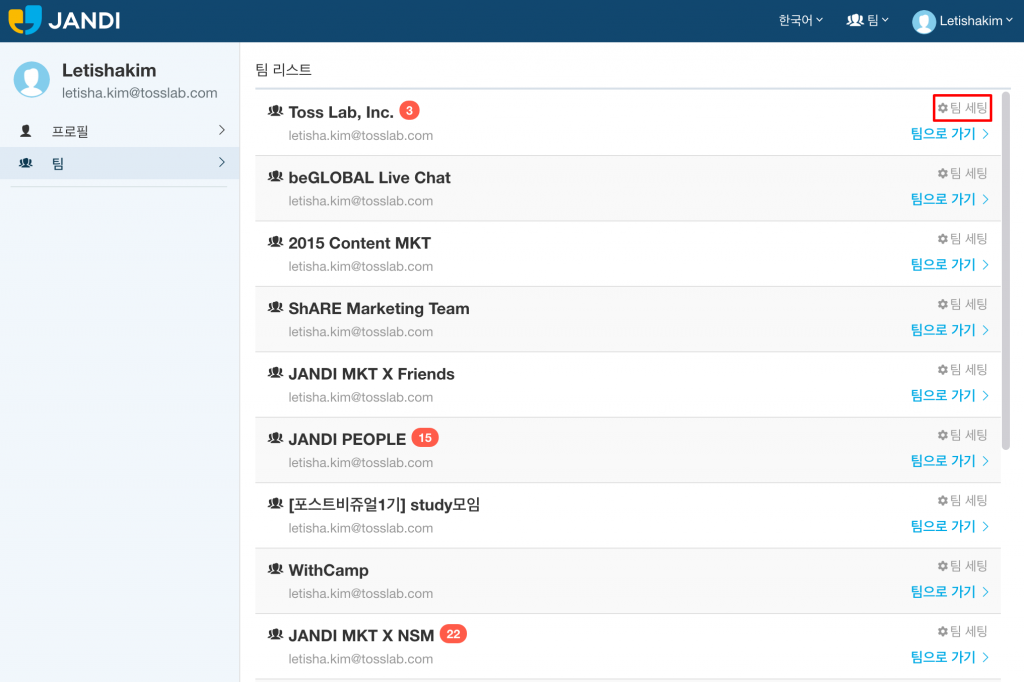The image size is (1024, 682).
Task: Open settings gear for JANDI PEOPLE team
Action: click(941, 435)
